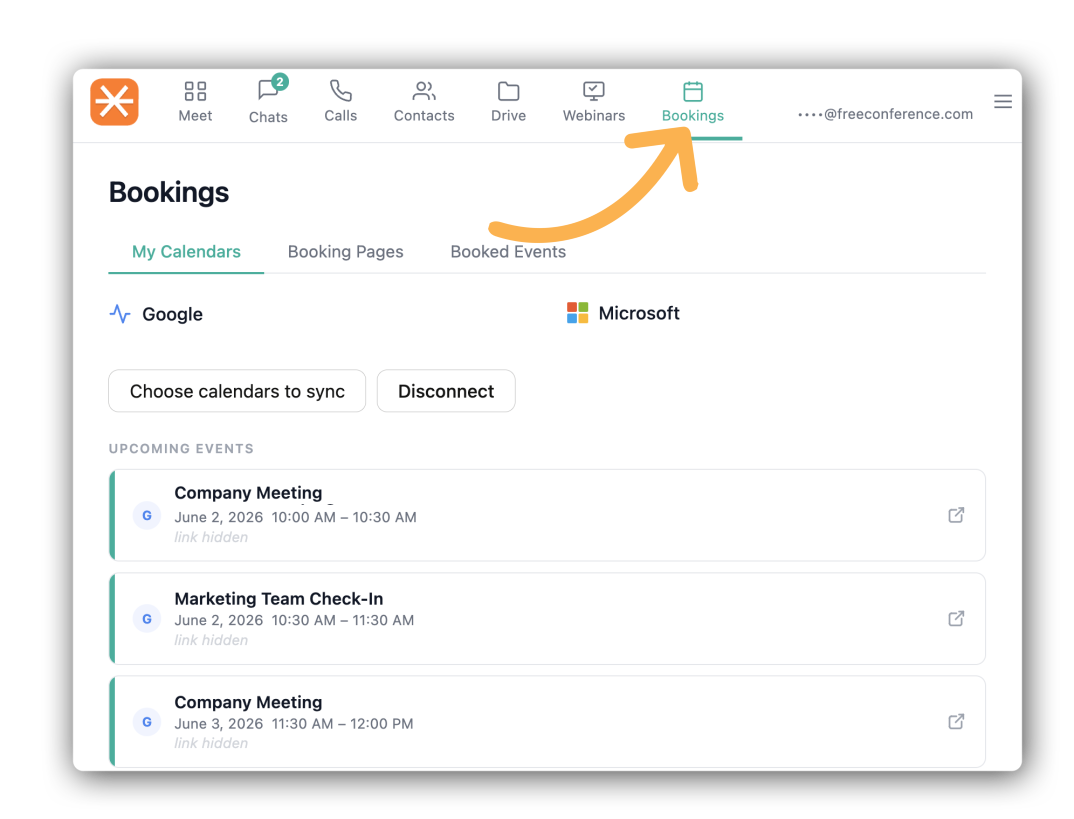Open Marketing Team Check-In external link icon
This screenshot has height=819, width=1074.
(956, 618)
